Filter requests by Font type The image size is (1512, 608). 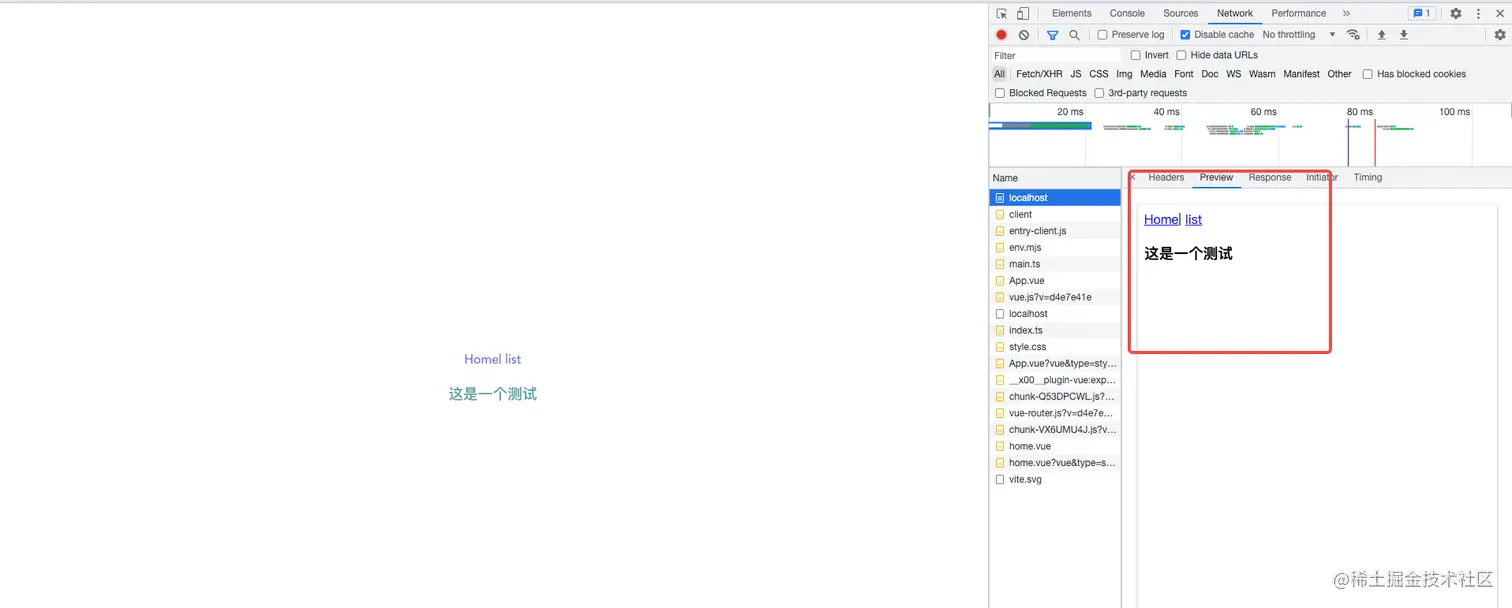1184,74
